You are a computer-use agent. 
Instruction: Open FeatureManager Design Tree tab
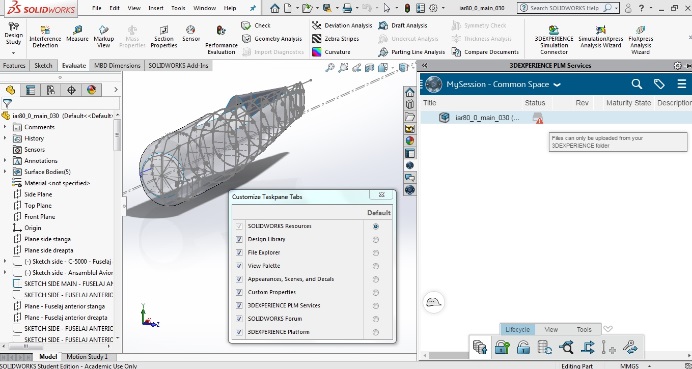pyautogui.click(x=10, y=90)
